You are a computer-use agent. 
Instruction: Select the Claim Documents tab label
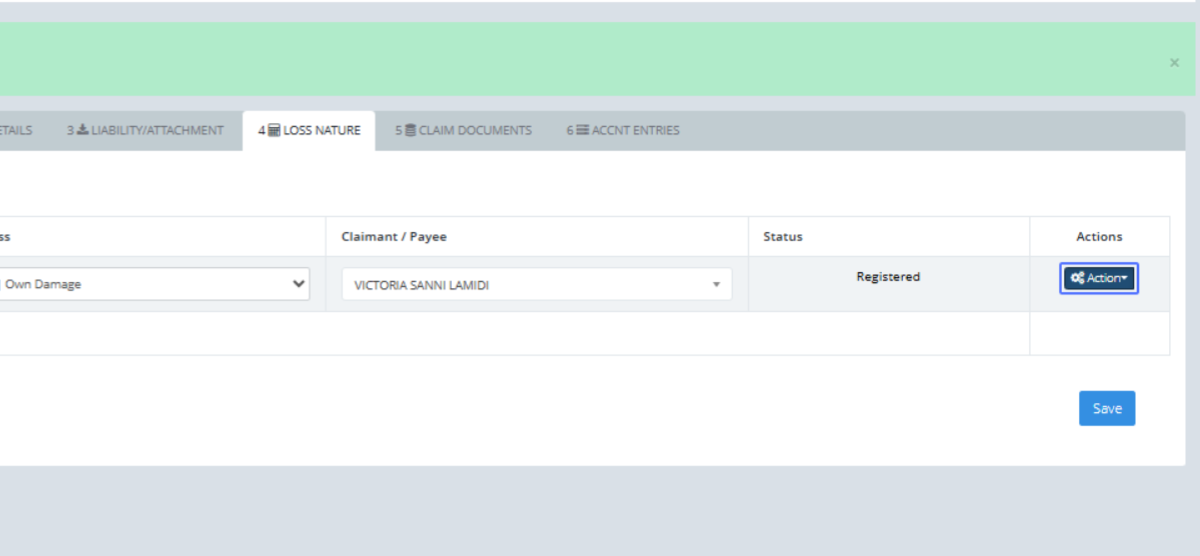[x=475, y=130]
